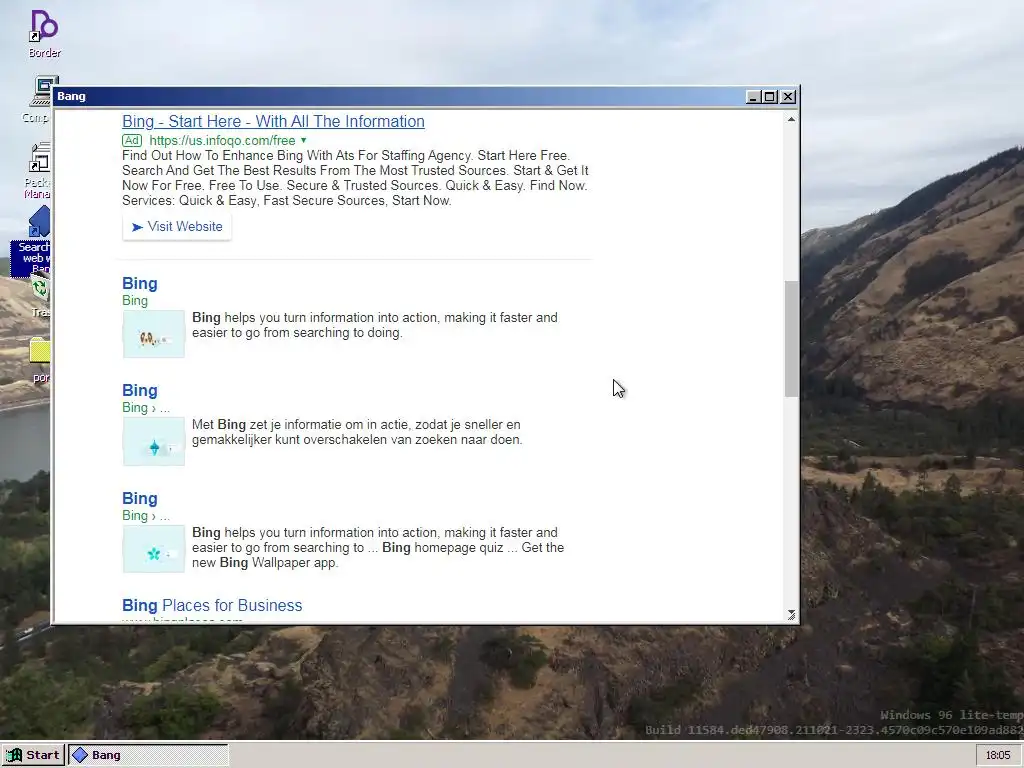Image resolution: width=1024 pixels, height=768 pixels.
Task: Click the green Ad badge
Action: tap(132, 140)
